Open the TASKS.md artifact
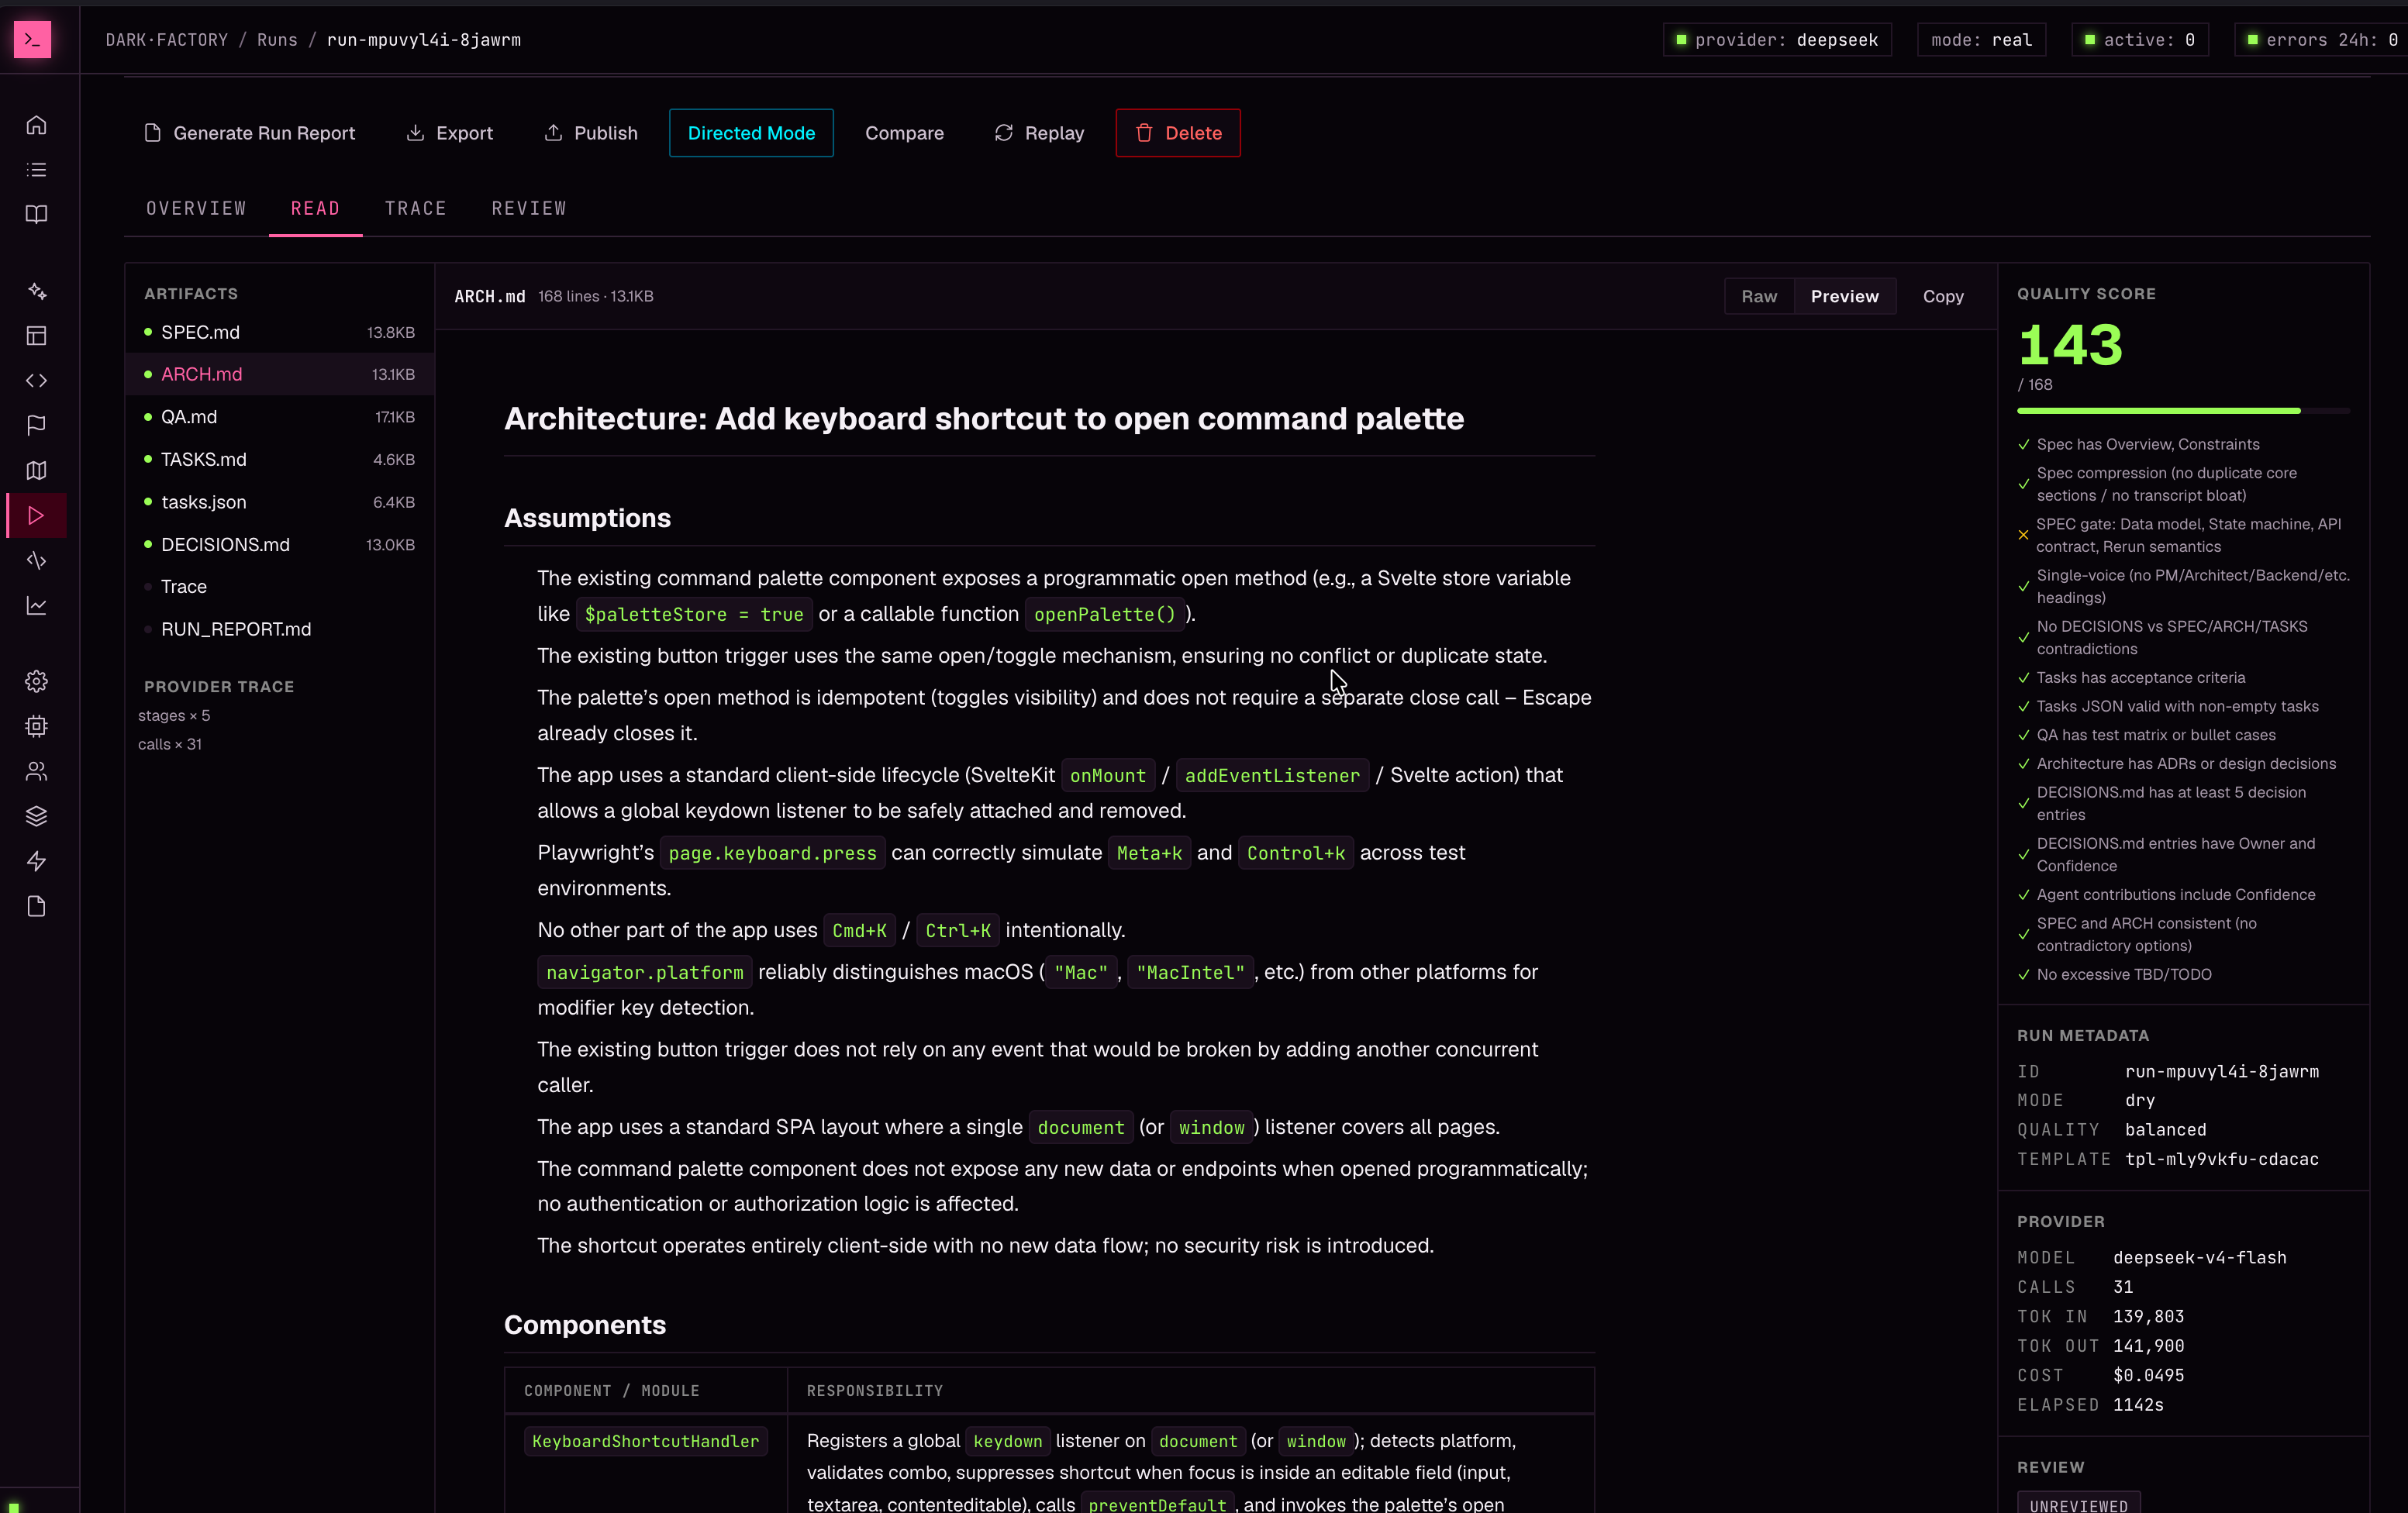This screenshot has width=2408, height=1513. 279,459
